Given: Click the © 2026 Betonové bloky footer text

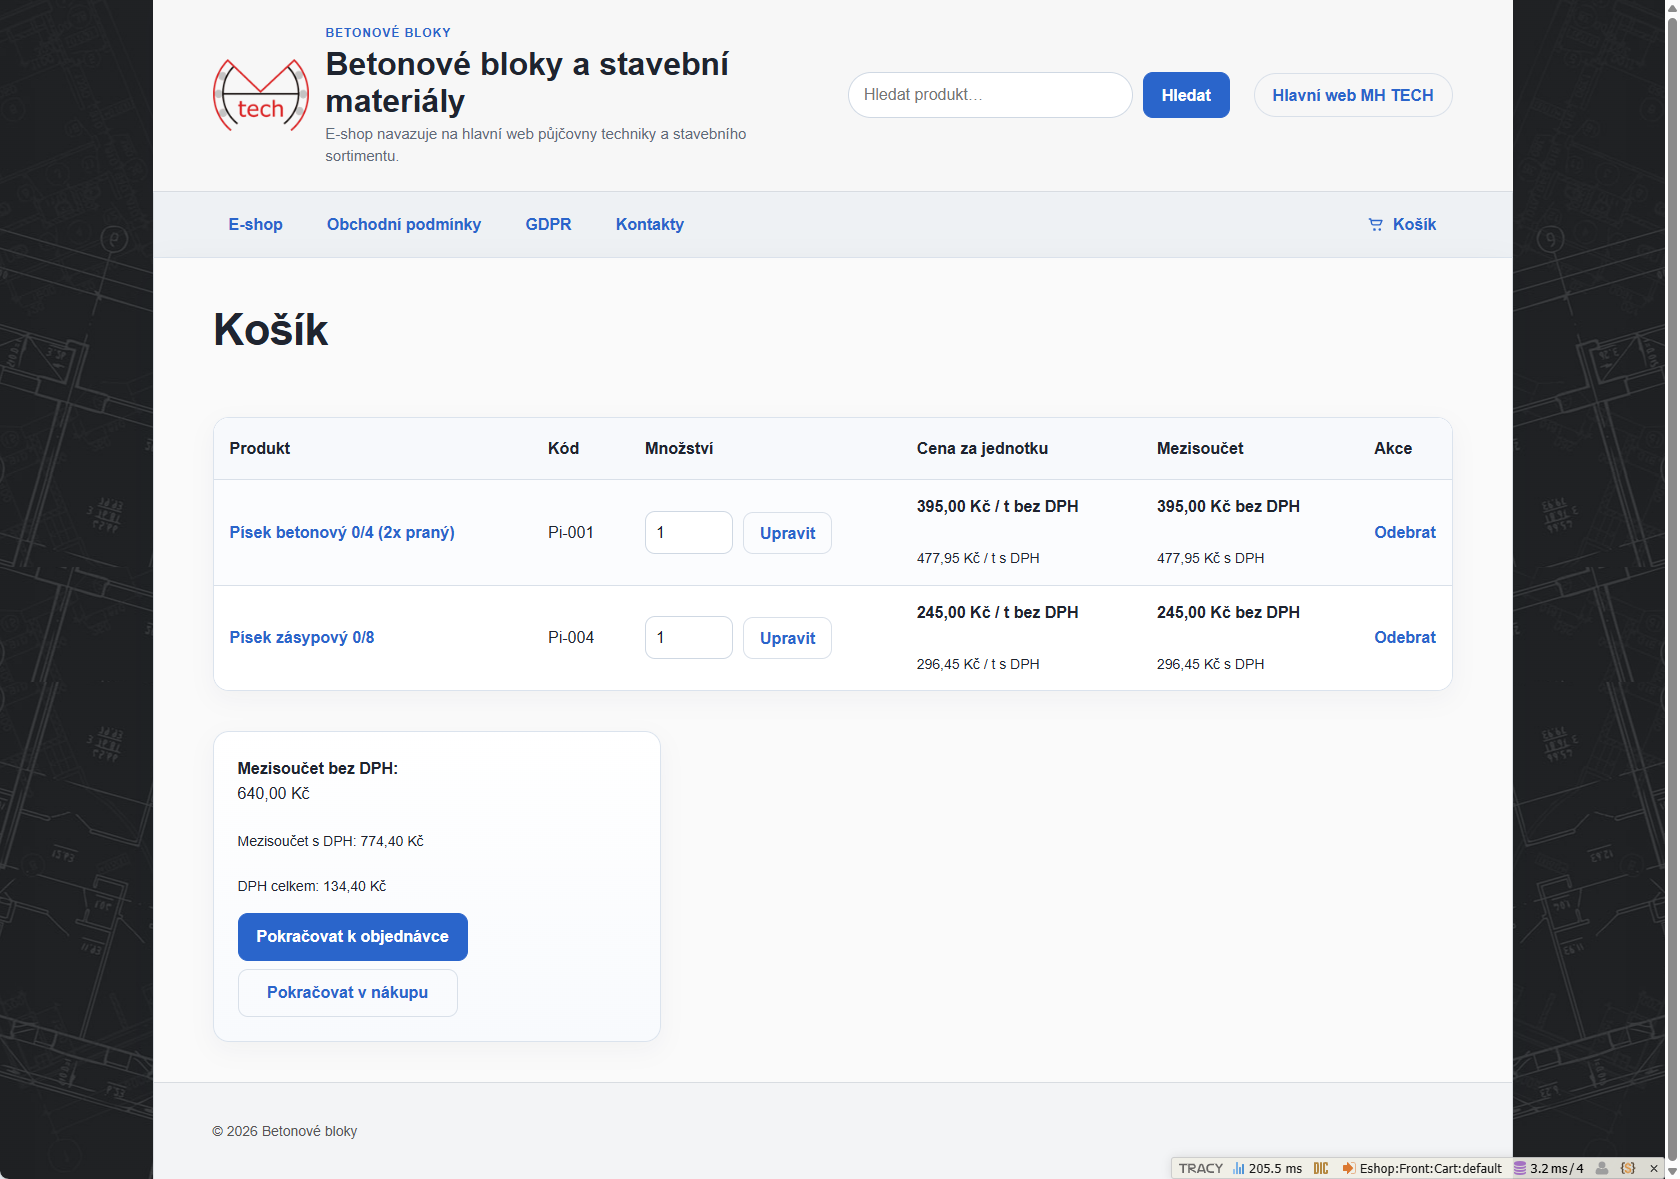Looking at the screenshot, I should pyautogui.click(x=285, y=1131).
